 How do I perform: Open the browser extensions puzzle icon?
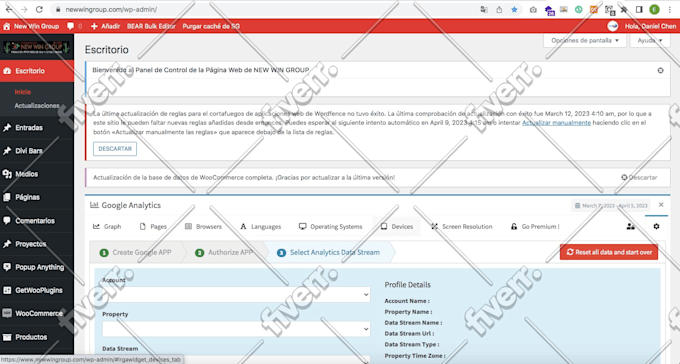coord(624,10)
